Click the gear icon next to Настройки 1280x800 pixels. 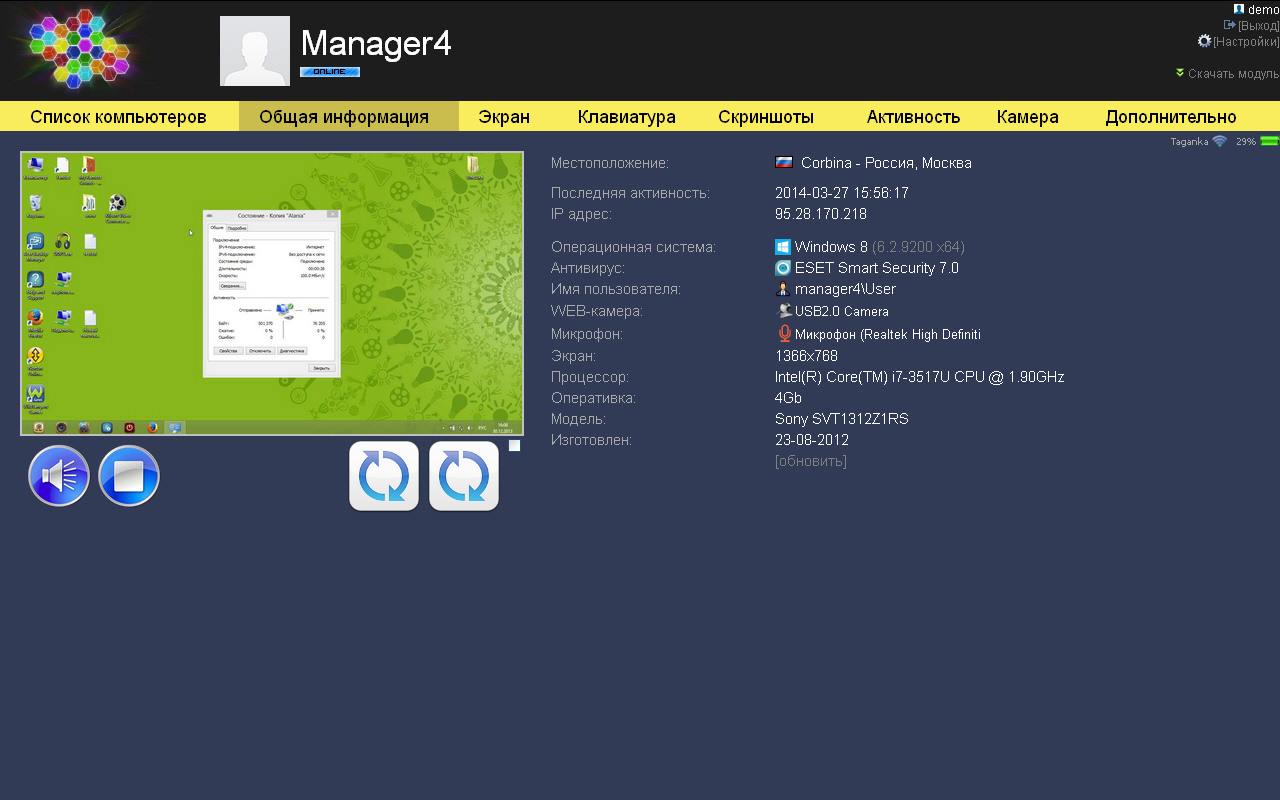(1204, 41)
